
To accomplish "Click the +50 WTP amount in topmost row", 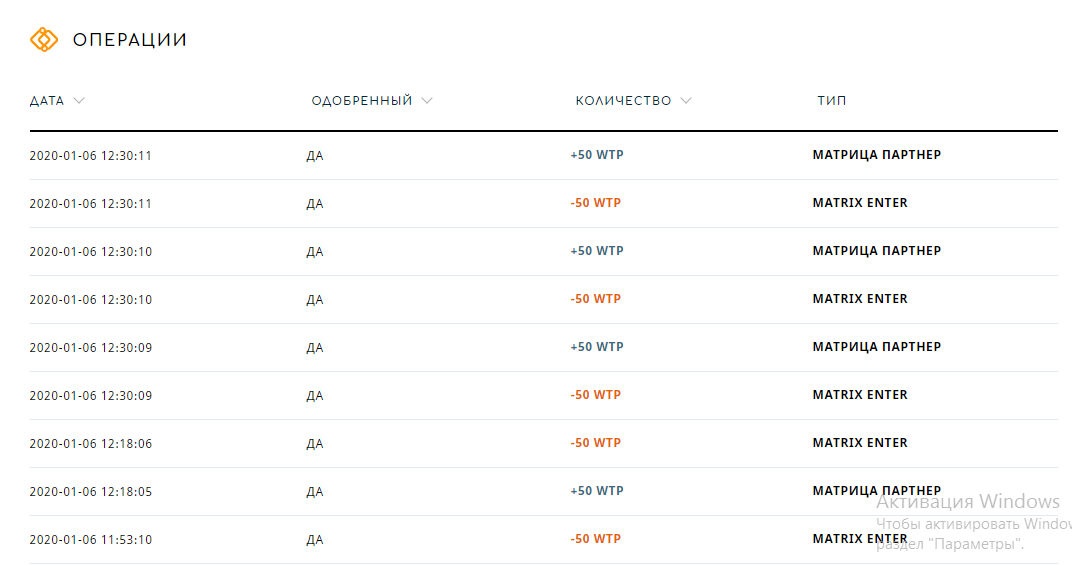I will (x=597, y=155).
